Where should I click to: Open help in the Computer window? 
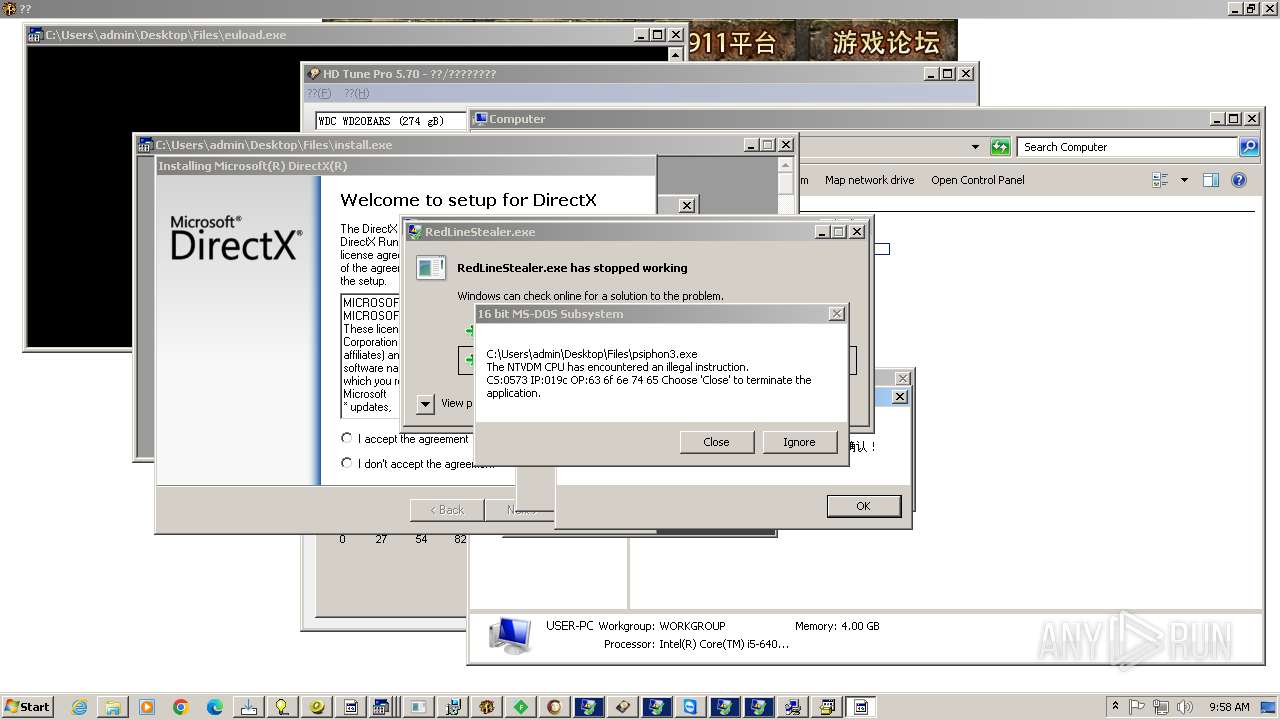pos(1239,180)
